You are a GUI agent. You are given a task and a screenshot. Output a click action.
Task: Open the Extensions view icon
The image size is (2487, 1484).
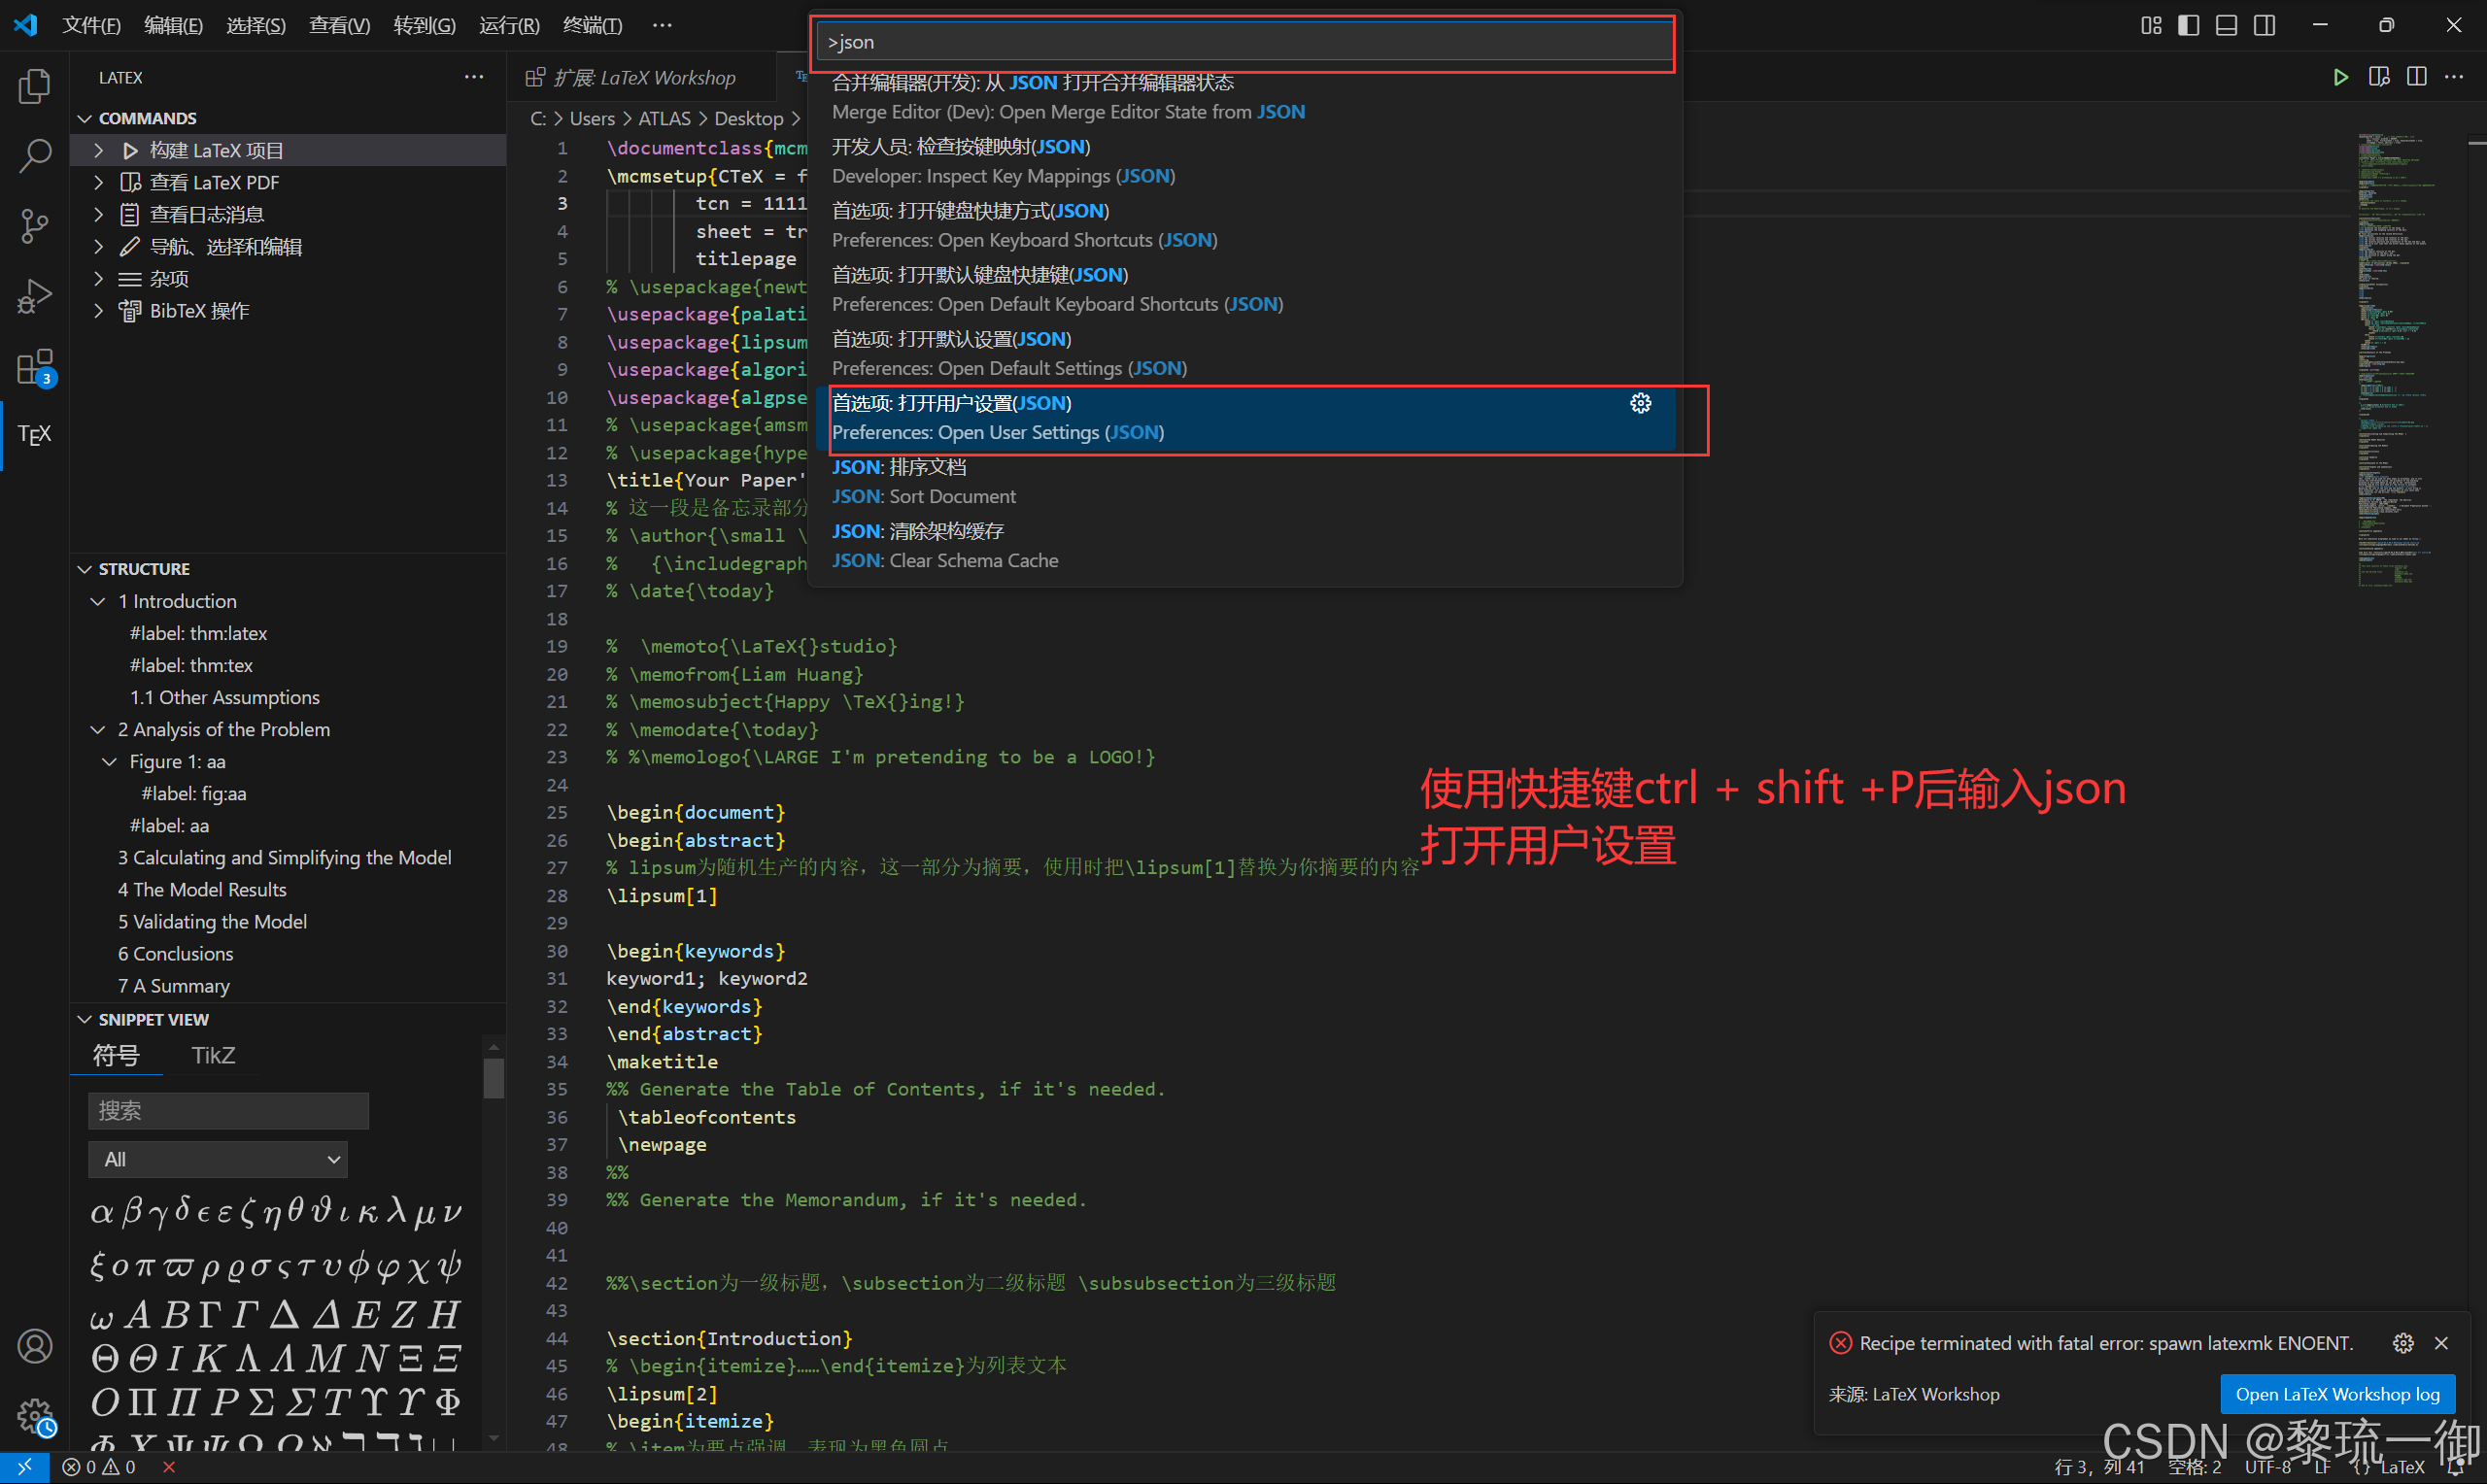[34, 367]
